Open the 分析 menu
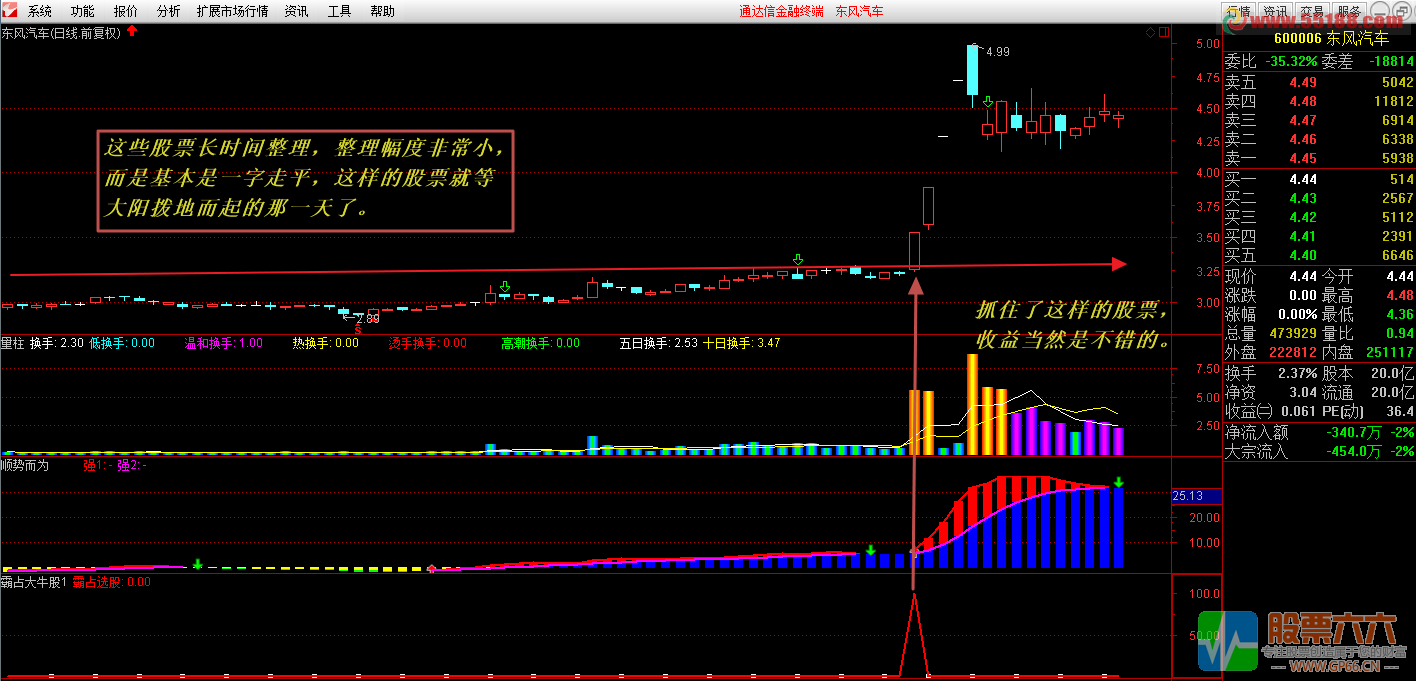Screen dimensions: 1416x681 (x=169, y=11)
